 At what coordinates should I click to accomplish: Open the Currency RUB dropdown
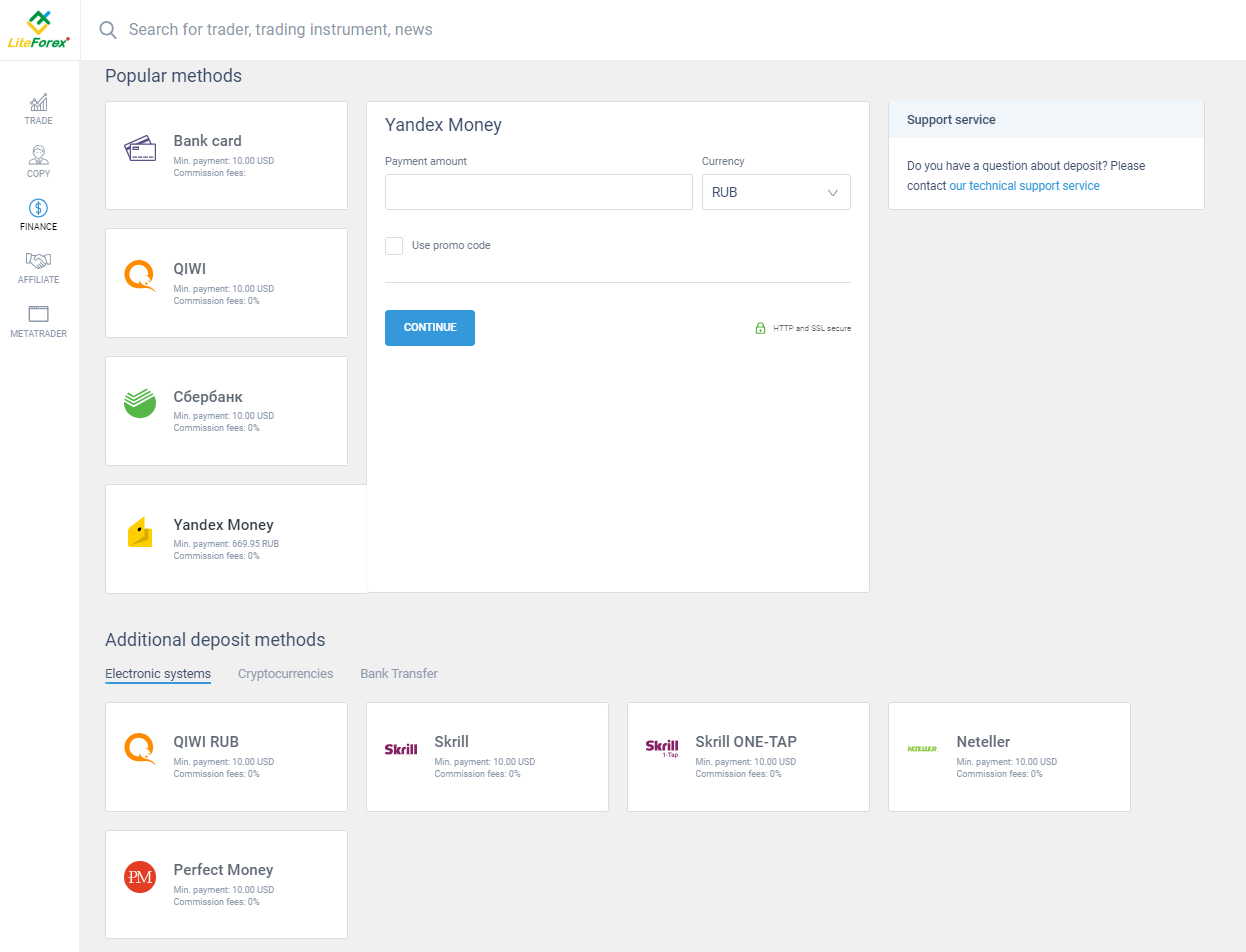[776, 192]
